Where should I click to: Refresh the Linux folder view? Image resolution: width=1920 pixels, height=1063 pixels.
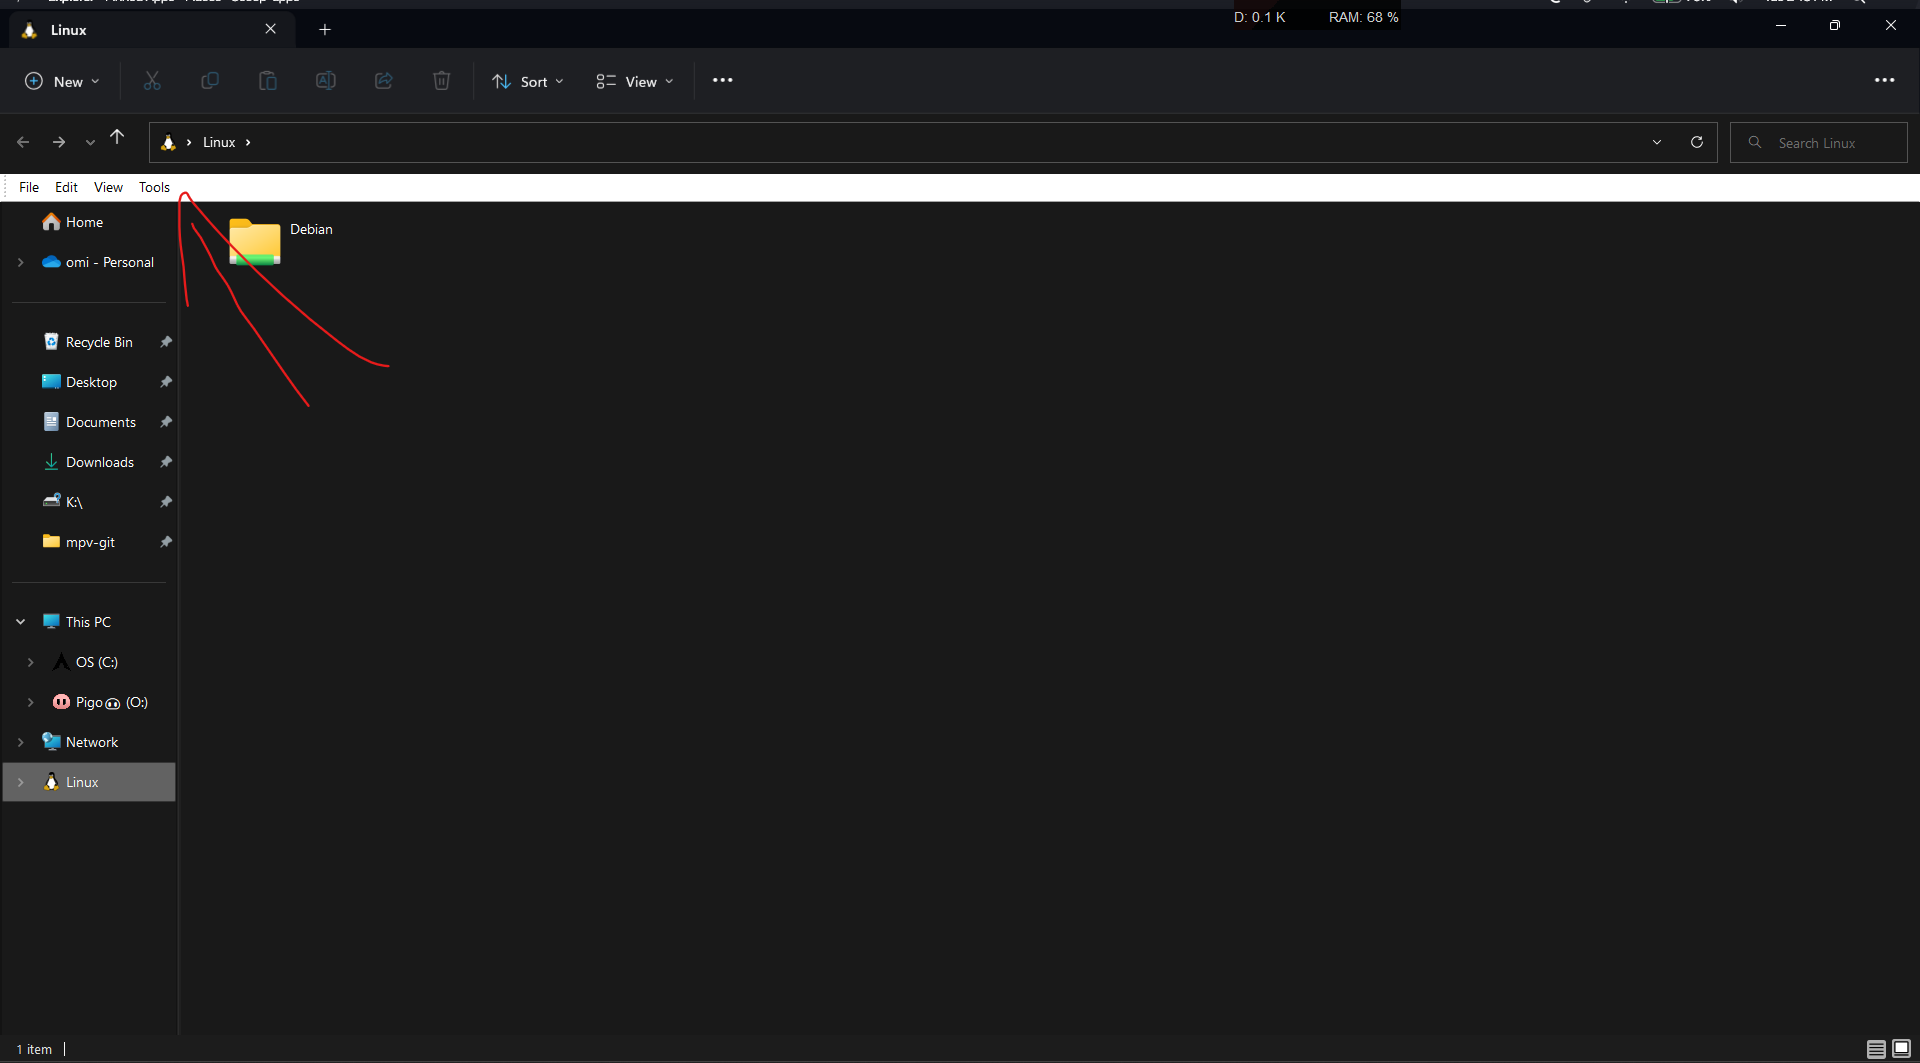click(x=1697, y=142)
